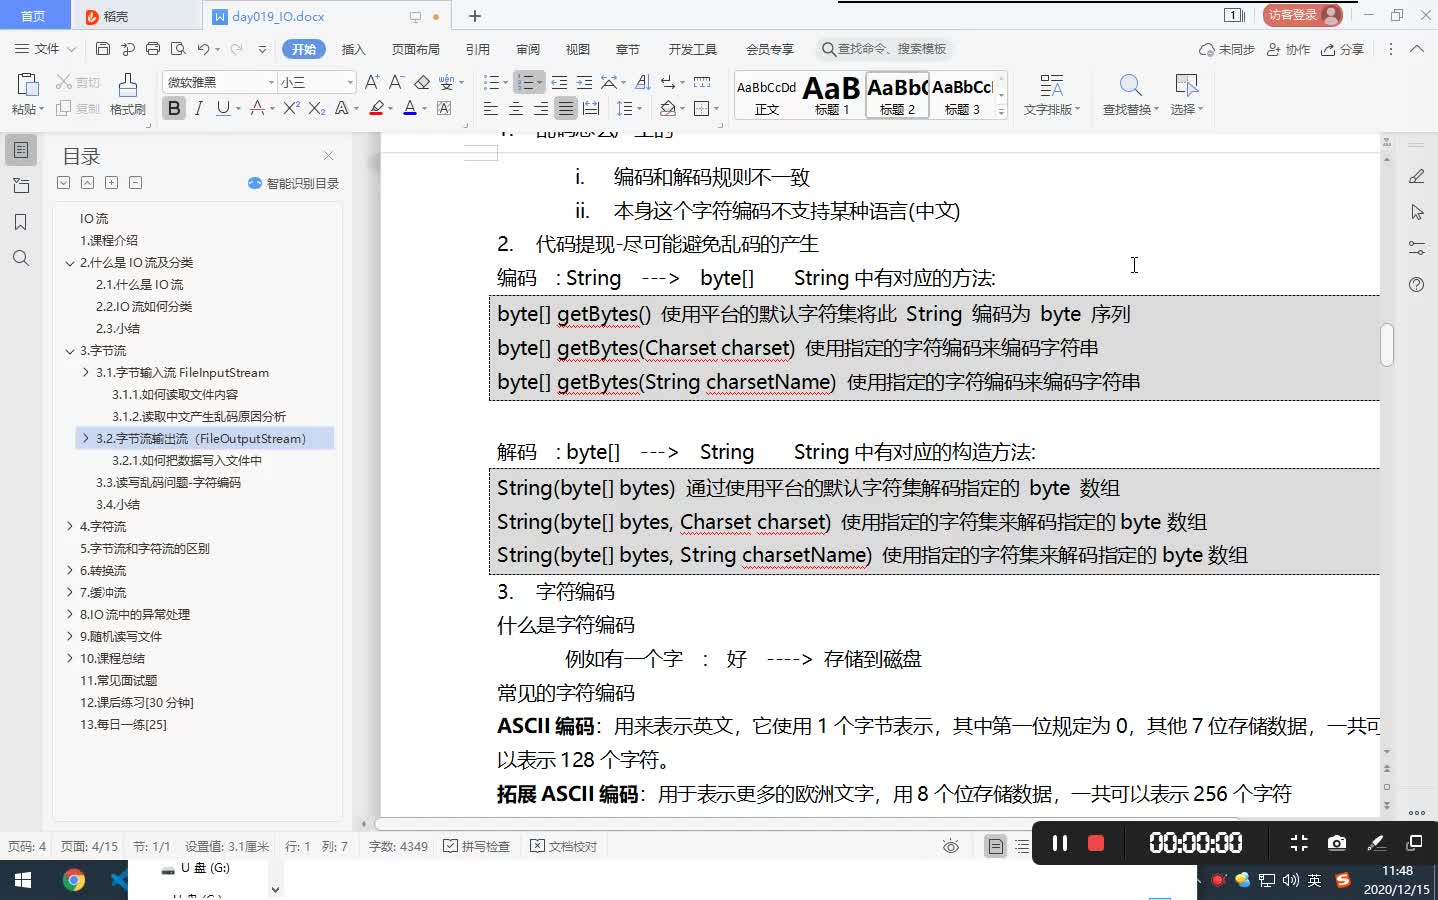Clear formatting with the eraser icon

tap(422, 82)
